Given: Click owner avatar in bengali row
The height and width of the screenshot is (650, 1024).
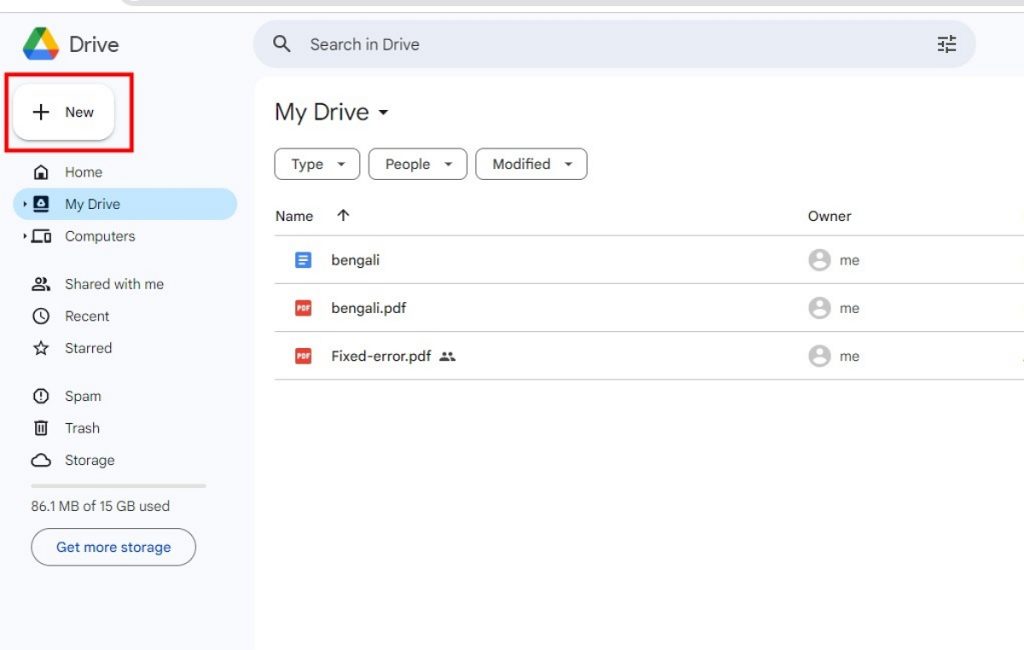Looking at the screenshot, I should click(820, 260).
